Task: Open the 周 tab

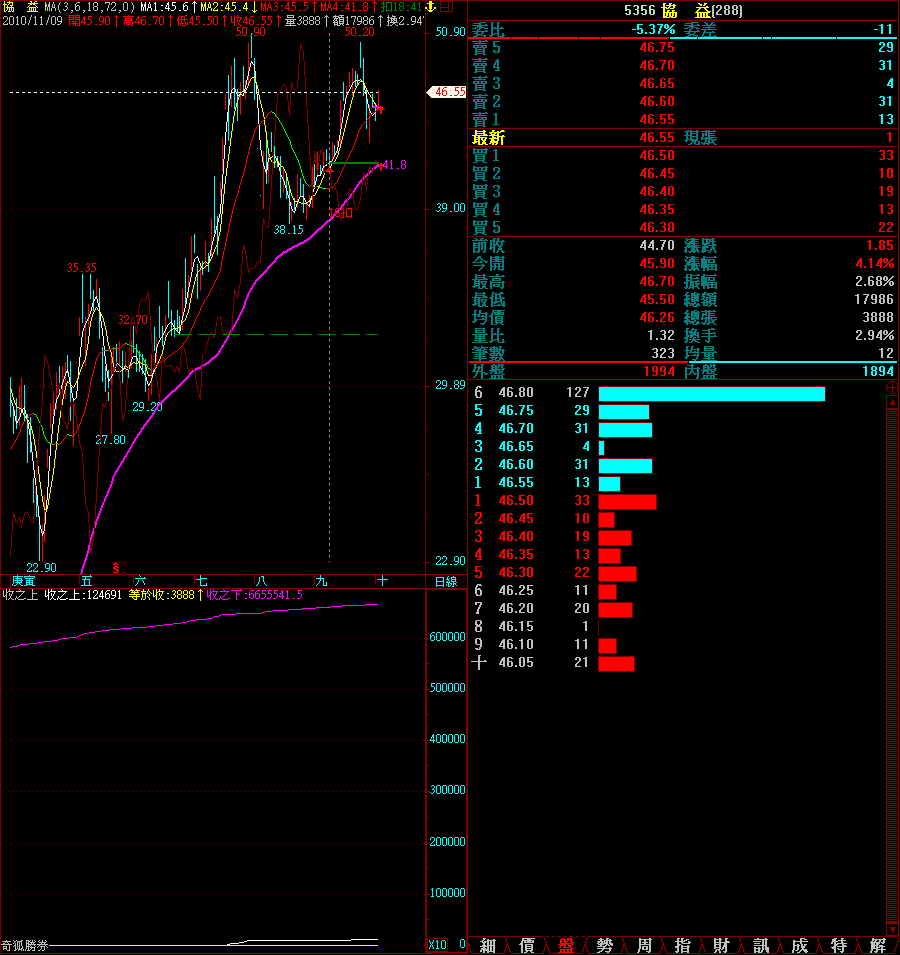Action: pos(644,945)
